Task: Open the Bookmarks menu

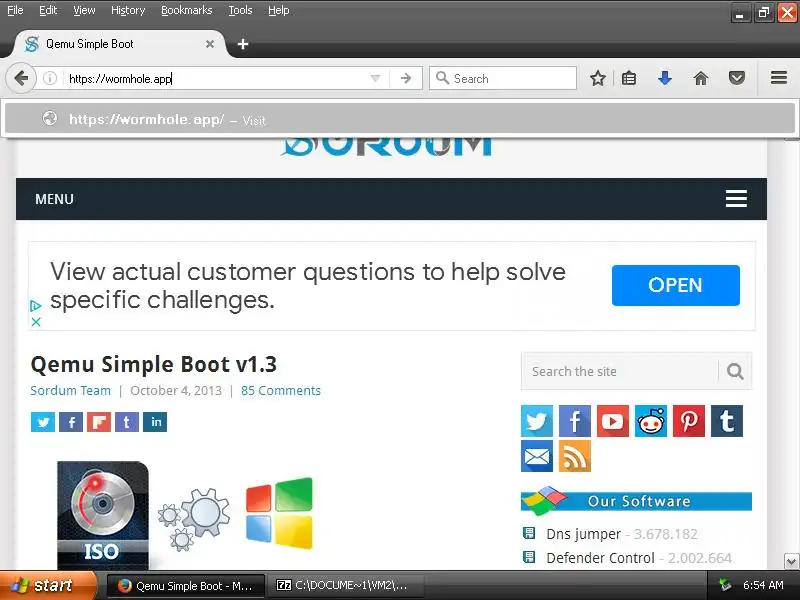Action: pyautogui.click(x=187, y=10)
